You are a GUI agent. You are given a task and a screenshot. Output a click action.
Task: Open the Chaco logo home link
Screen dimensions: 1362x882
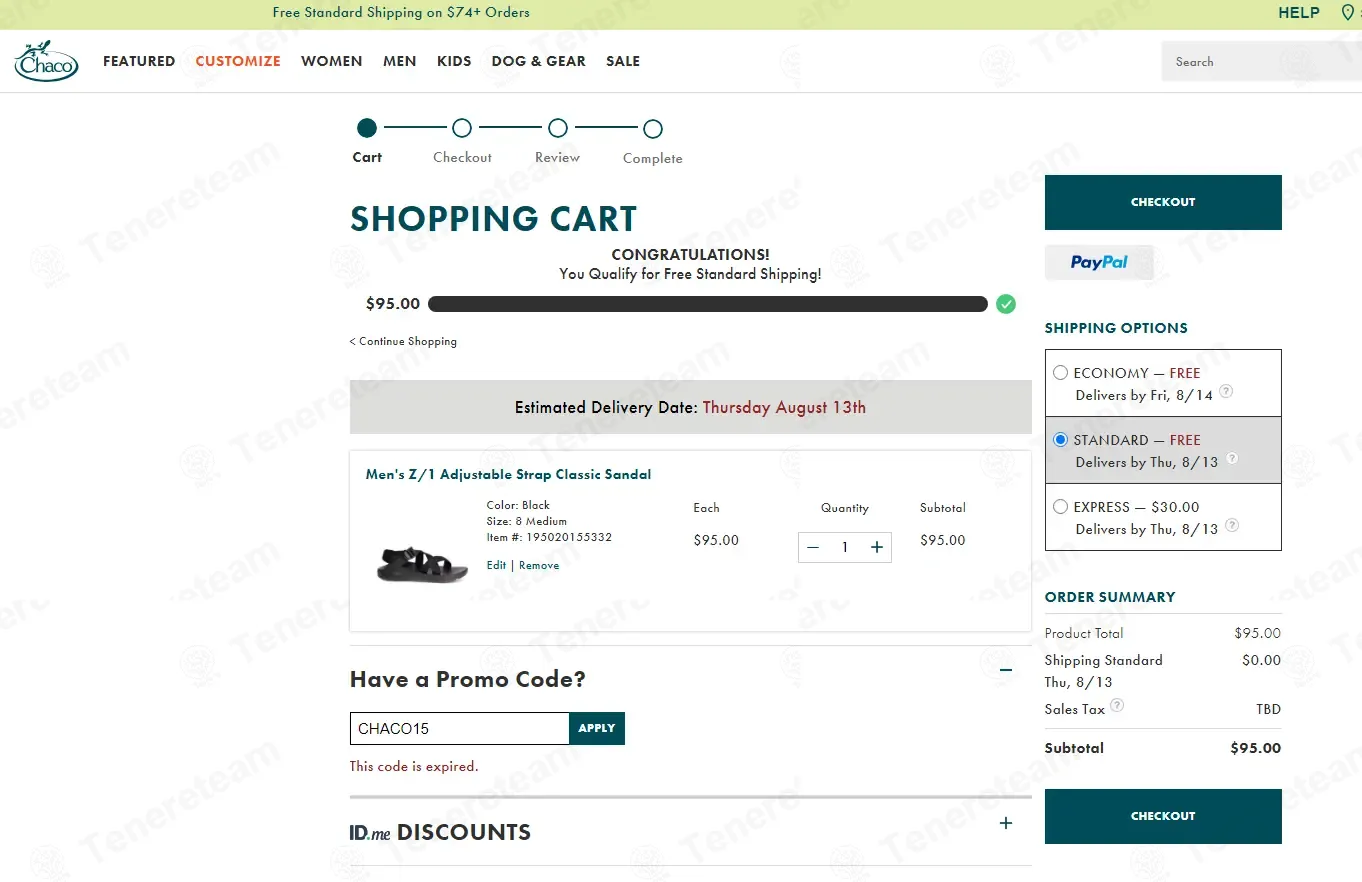pos(46,61)
